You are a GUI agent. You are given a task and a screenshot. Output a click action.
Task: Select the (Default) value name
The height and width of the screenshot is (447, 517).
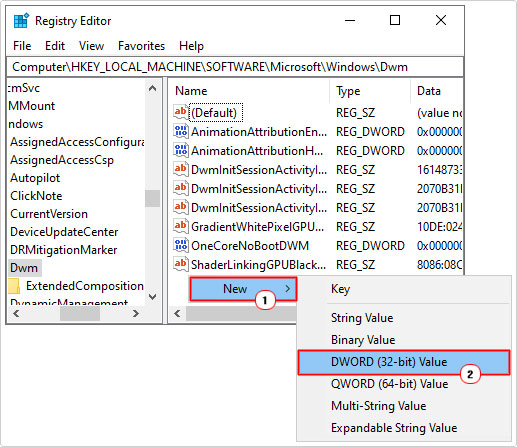click(x=216, y=113)
